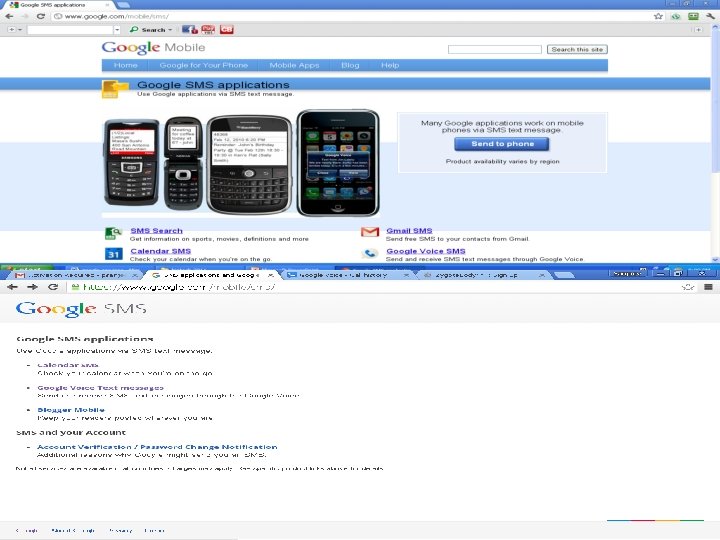Click red YouTube icon in extension toolbar
This screenshot has width=720, height=540.
tap(208, 29)
